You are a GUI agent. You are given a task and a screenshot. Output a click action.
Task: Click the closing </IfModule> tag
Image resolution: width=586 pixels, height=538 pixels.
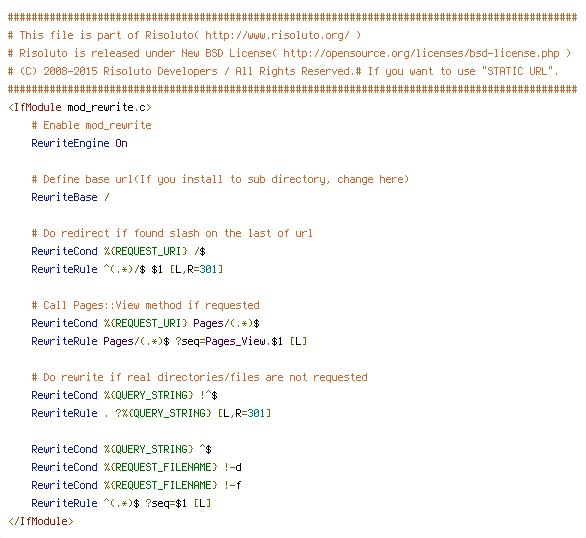[41, 521]
